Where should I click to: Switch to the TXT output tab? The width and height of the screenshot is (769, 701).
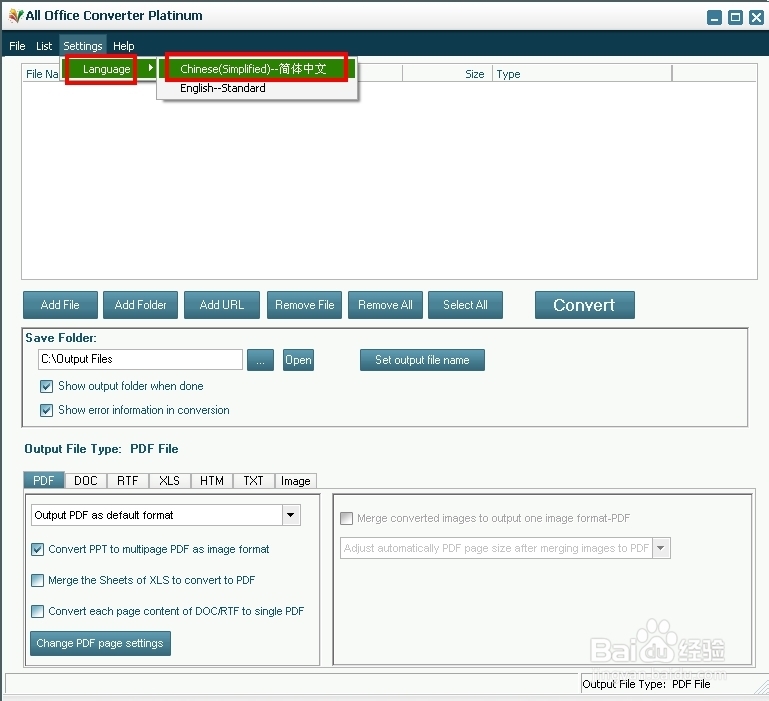[254, 481]
